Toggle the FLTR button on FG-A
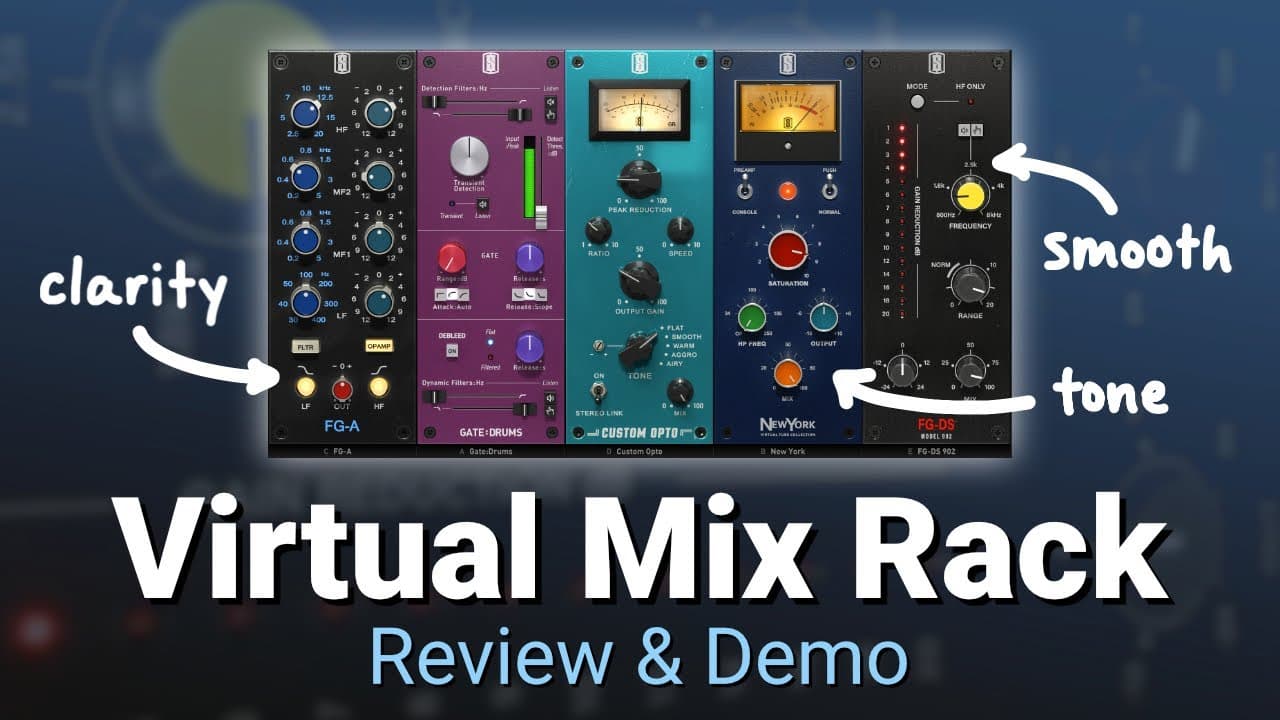 tap(305, 346)
